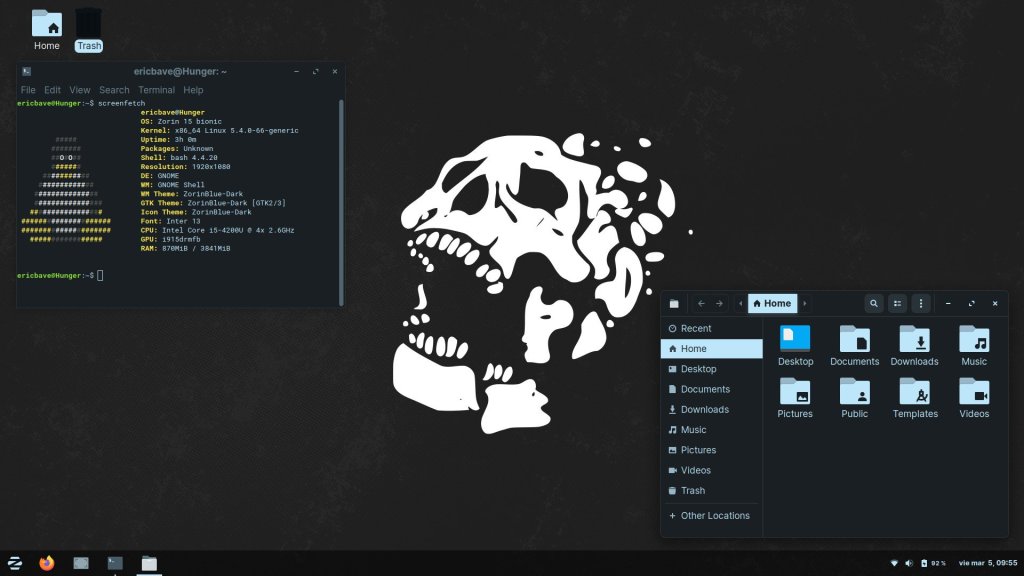Screen dimensions: 1024x576
Task: Expand the path bar's right chevron
Action: [805, 303]
